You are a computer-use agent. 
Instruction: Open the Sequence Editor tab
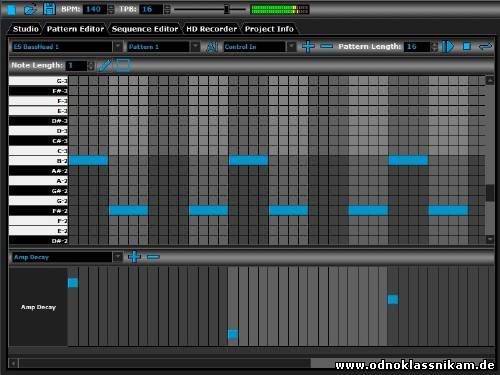pos(145,29)
